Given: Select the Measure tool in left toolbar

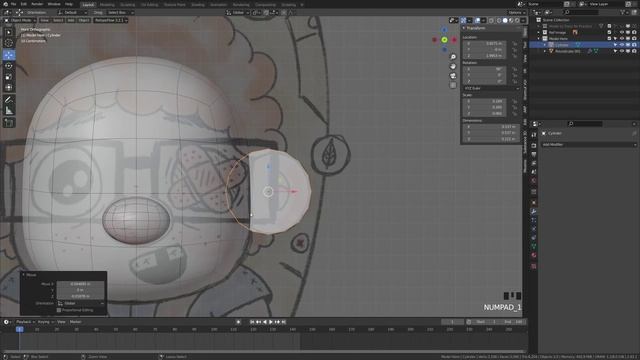Looking at the screenshot, I should 9,111.
